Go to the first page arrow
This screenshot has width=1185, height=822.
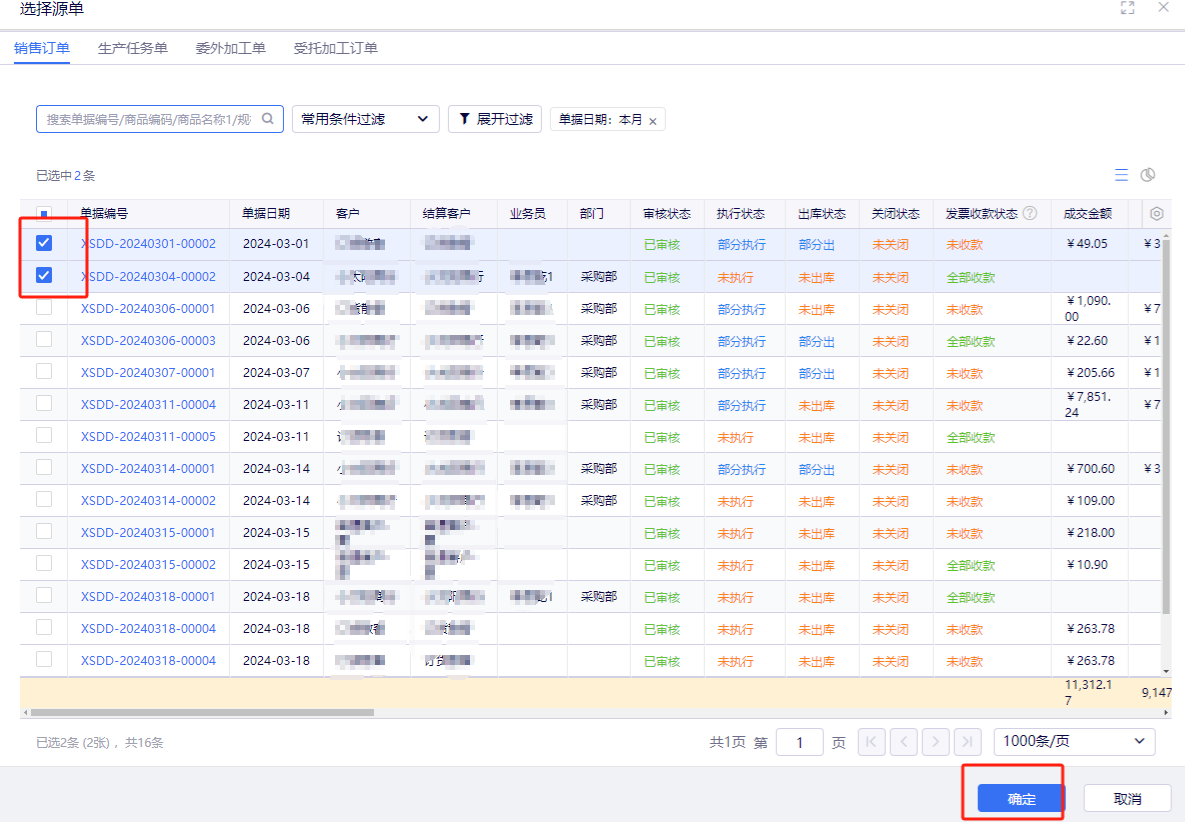(x=871, y=742)
